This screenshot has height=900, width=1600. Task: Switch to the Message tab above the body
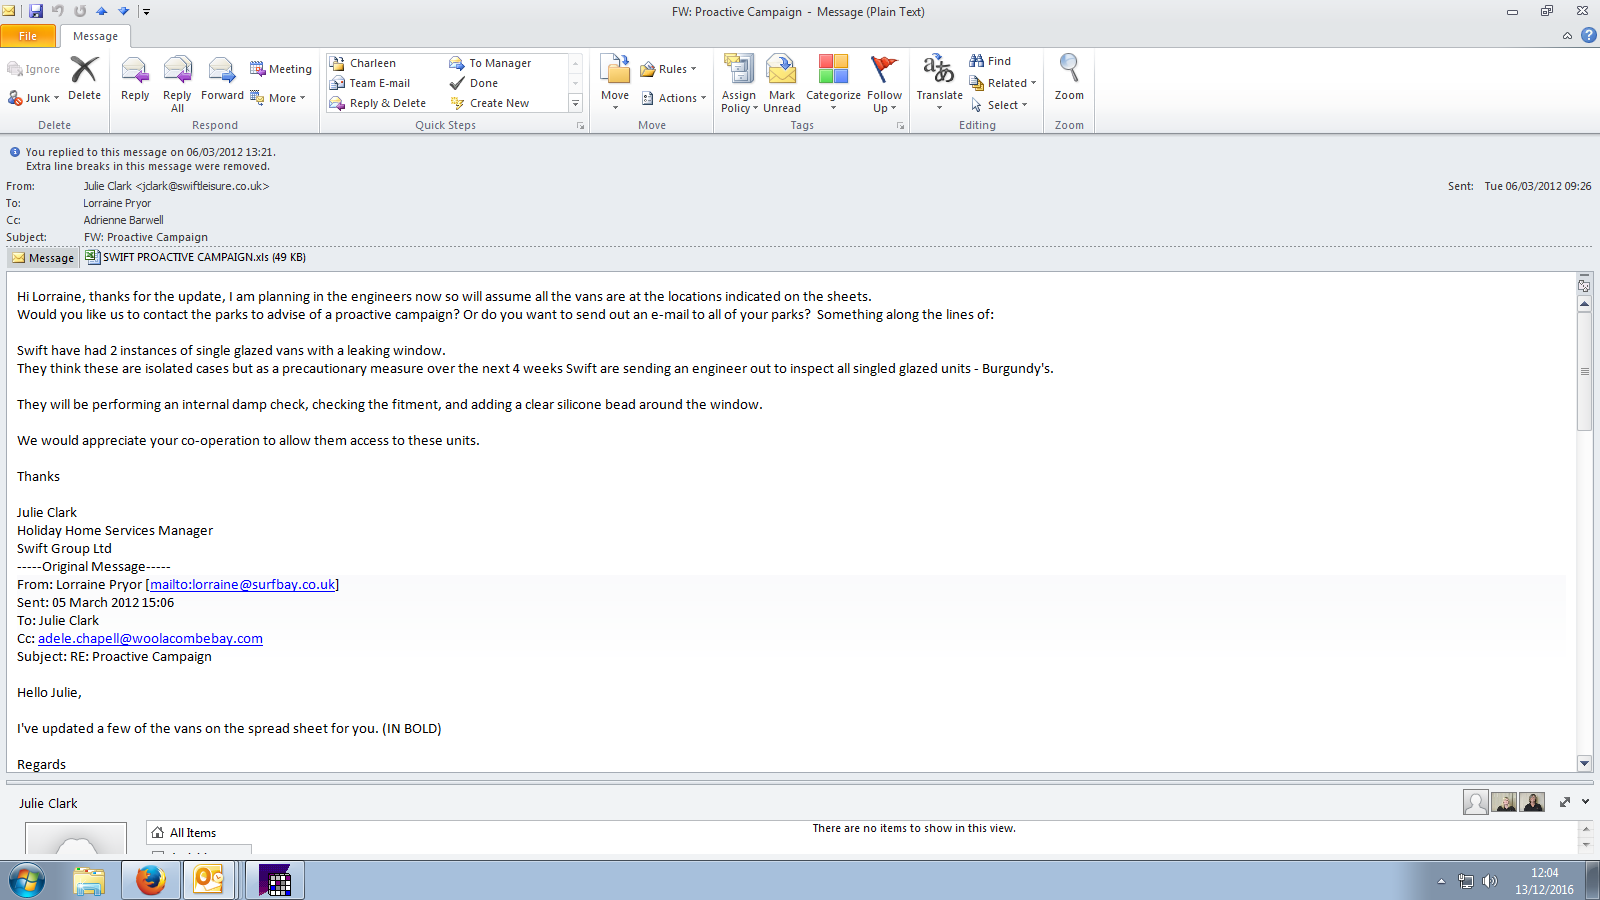[43, 258]
